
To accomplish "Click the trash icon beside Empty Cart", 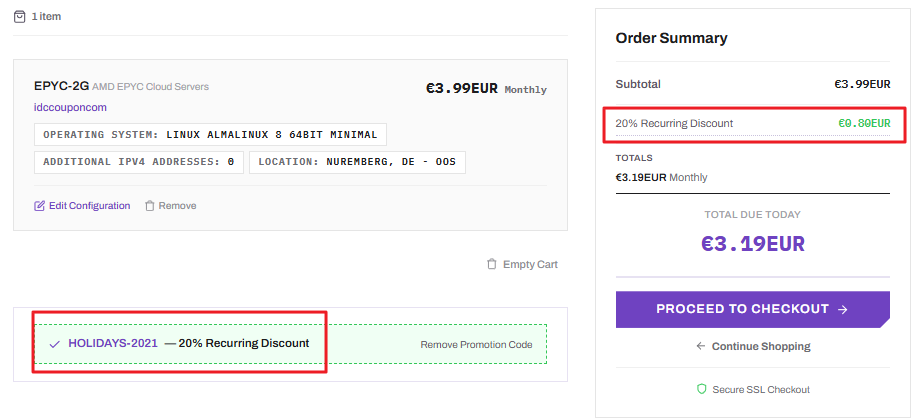I will click(492, 264).
